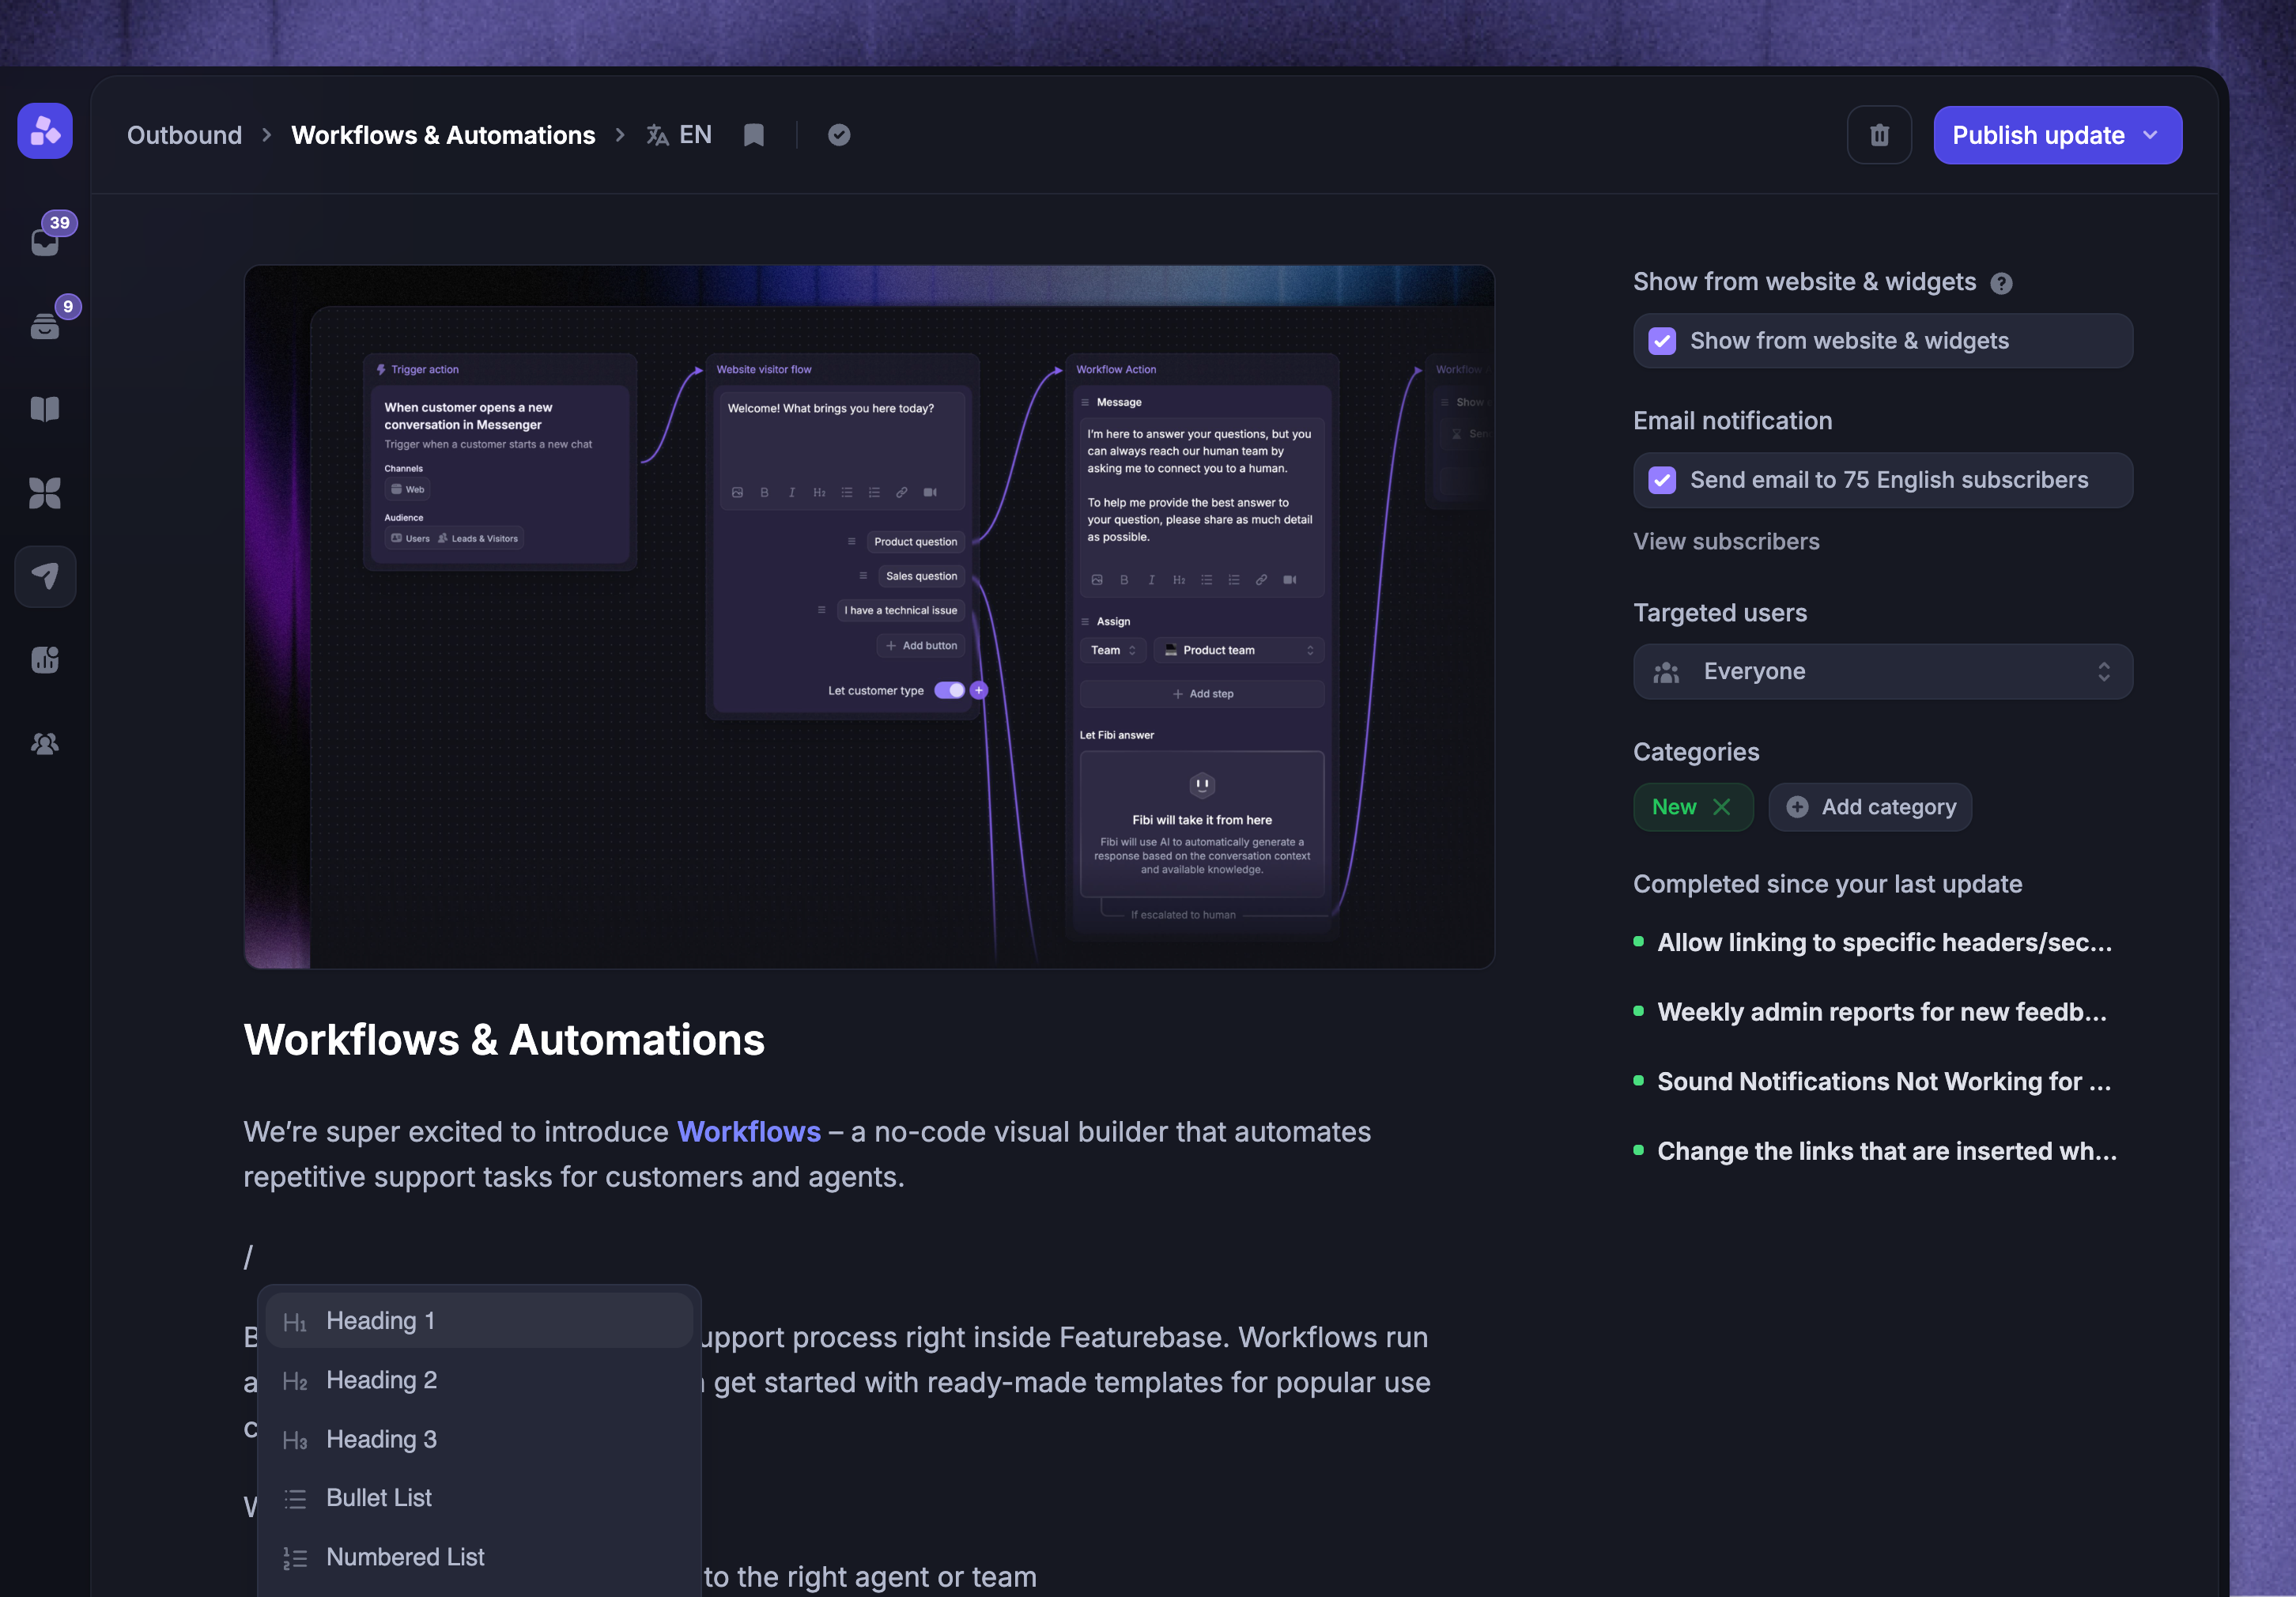Select Heading 1 from the slash menu
2296x1597 pixels.
point(479,1321)
